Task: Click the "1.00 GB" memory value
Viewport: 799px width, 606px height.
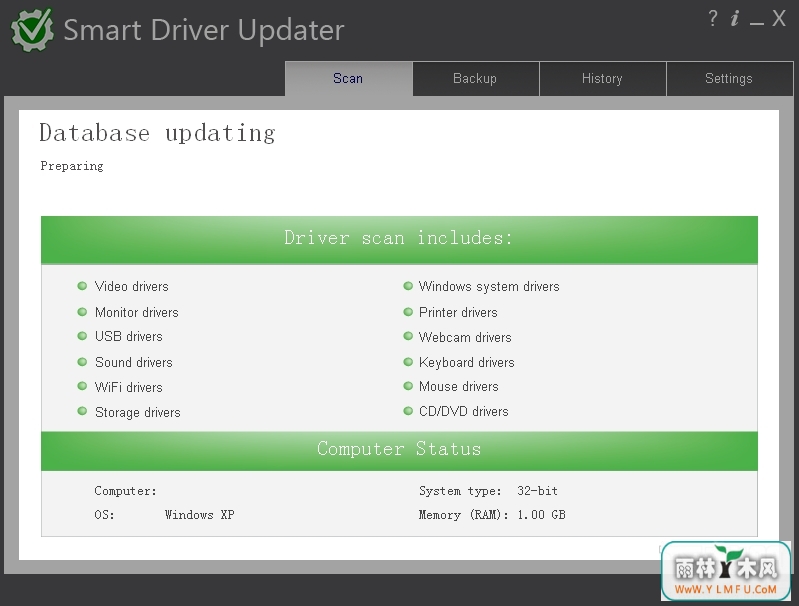Action: [542, 515]
